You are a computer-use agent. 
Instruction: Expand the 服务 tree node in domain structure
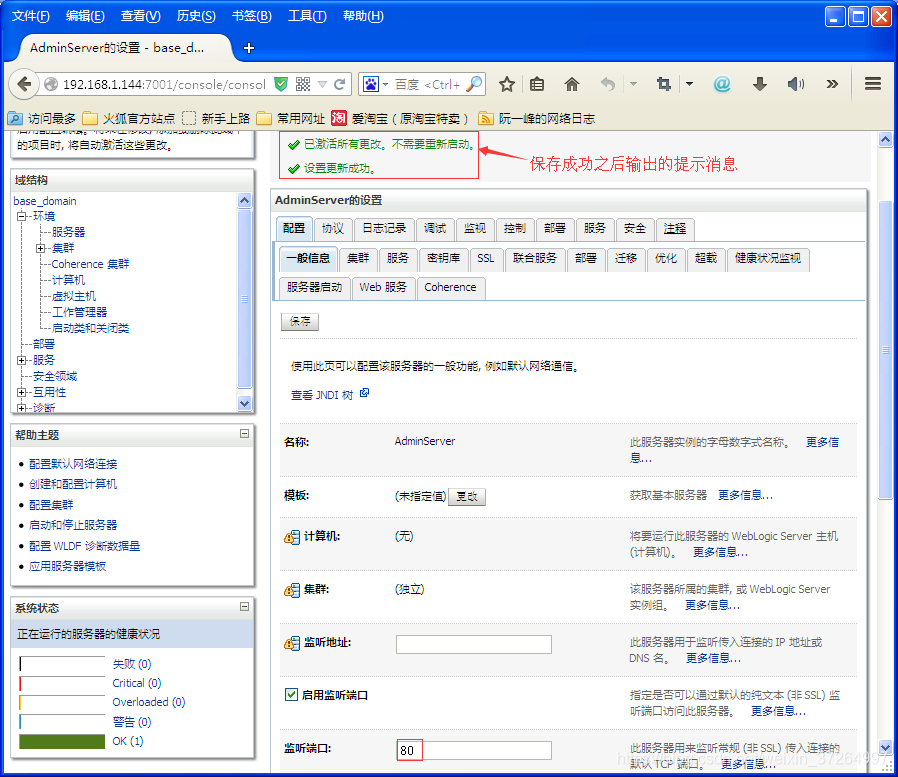22,360
